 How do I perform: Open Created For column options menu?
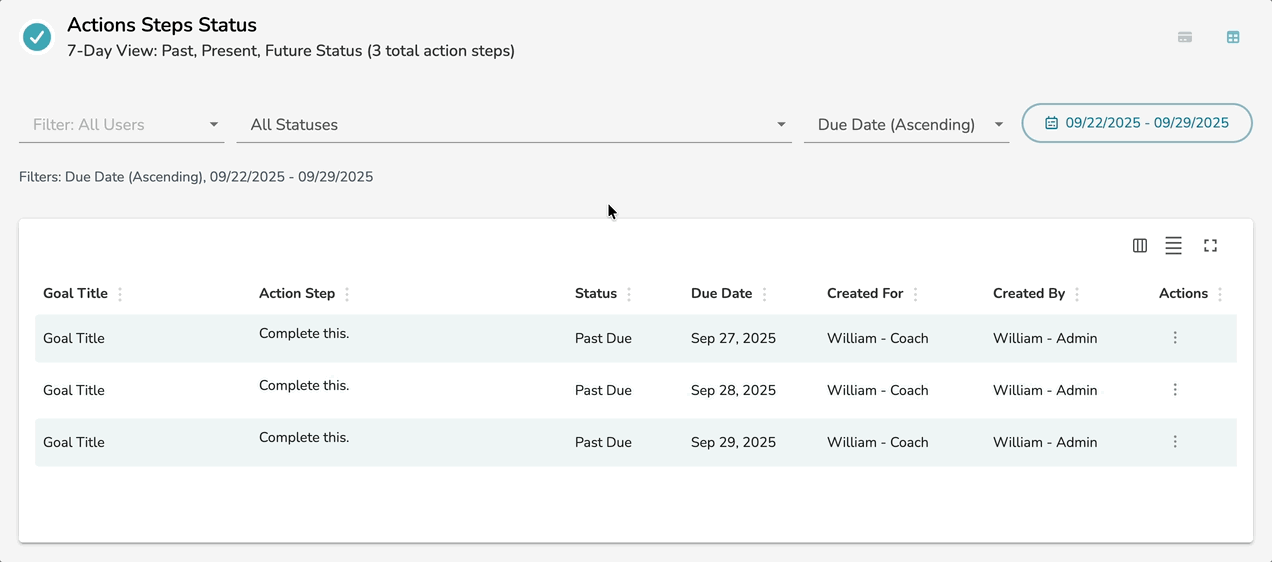coord(915,294)
